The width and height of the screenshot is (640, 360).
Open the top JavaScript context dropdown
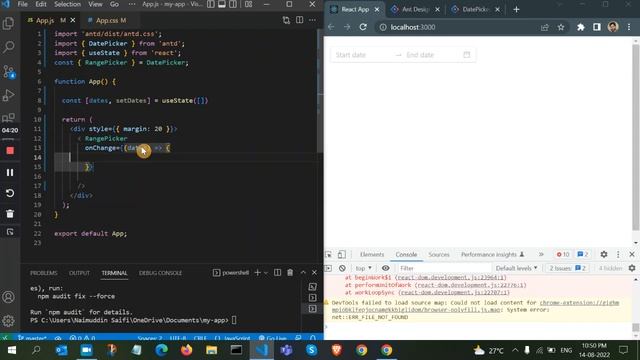pos(363,268)
